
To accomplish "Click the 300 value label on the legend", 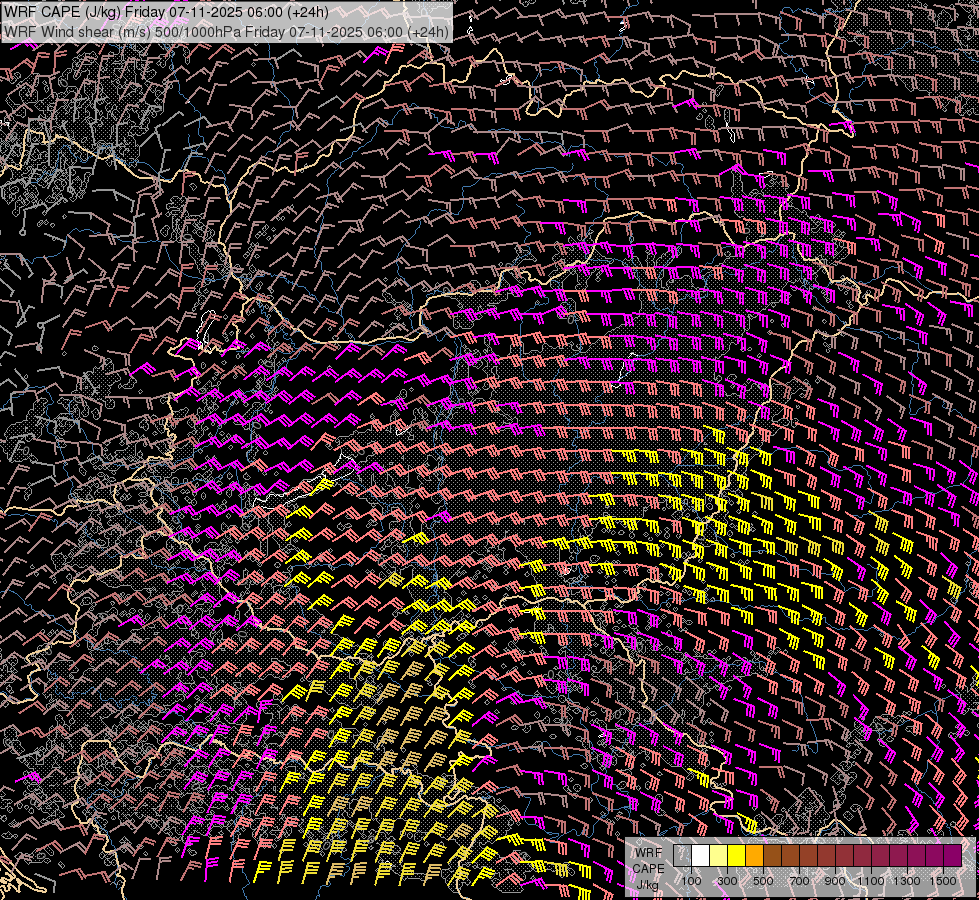I will tap(727, 881).
